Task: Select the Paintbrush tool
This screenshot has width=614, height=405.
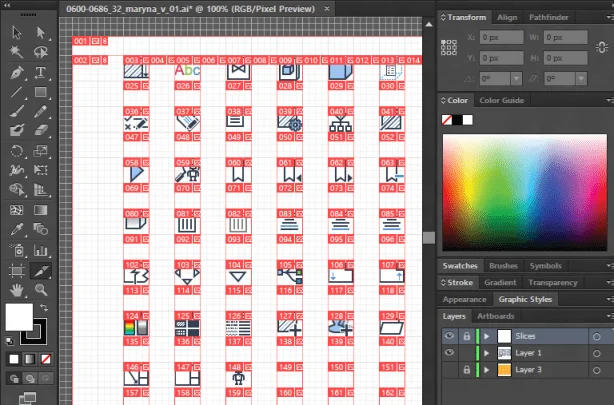Action: [16, 112]
